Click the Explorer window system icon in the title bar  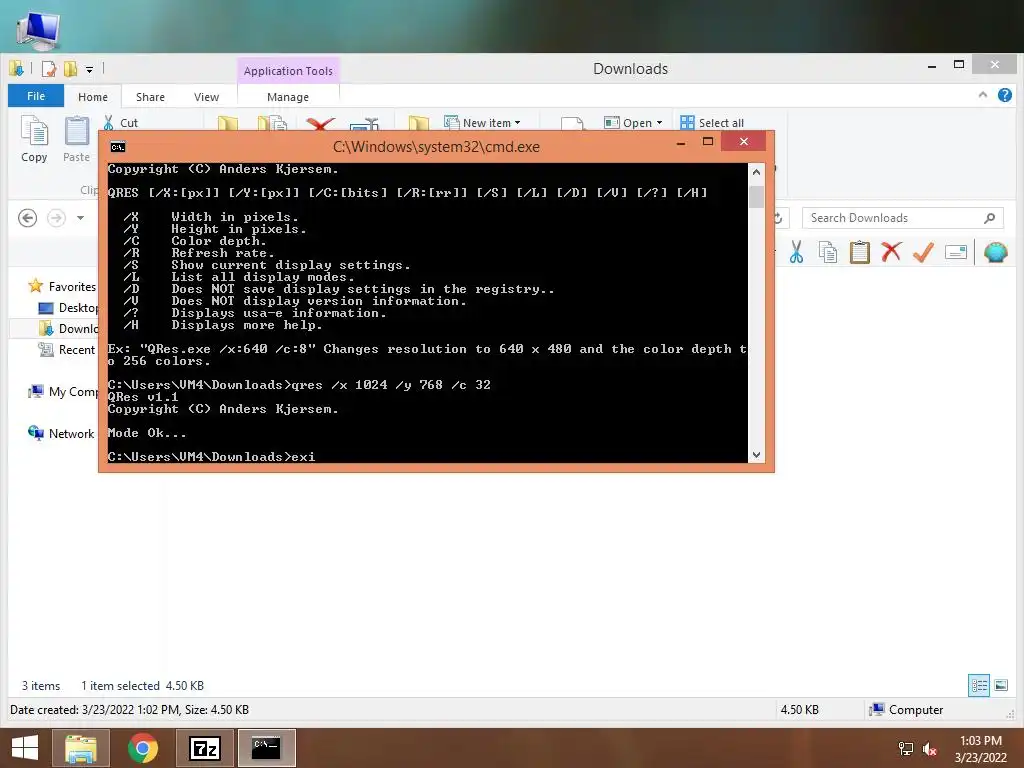tap(16, 69)
